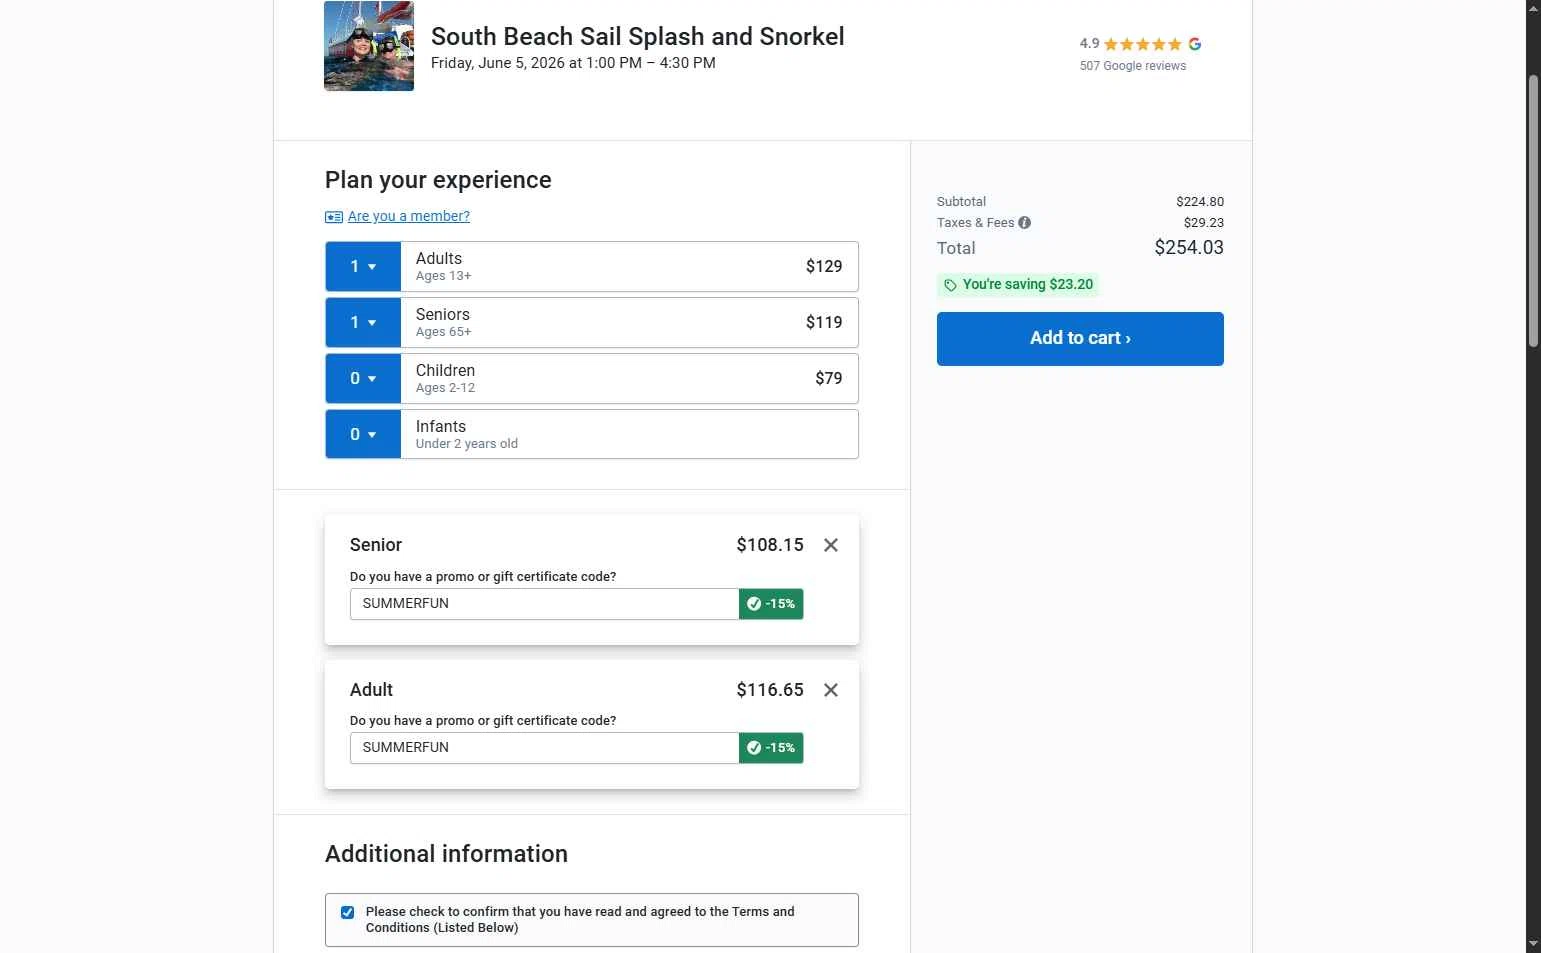Click the Add to cart button
Screen dimensions: 1541x953
pyautogui.click(x=1080, y=339)
